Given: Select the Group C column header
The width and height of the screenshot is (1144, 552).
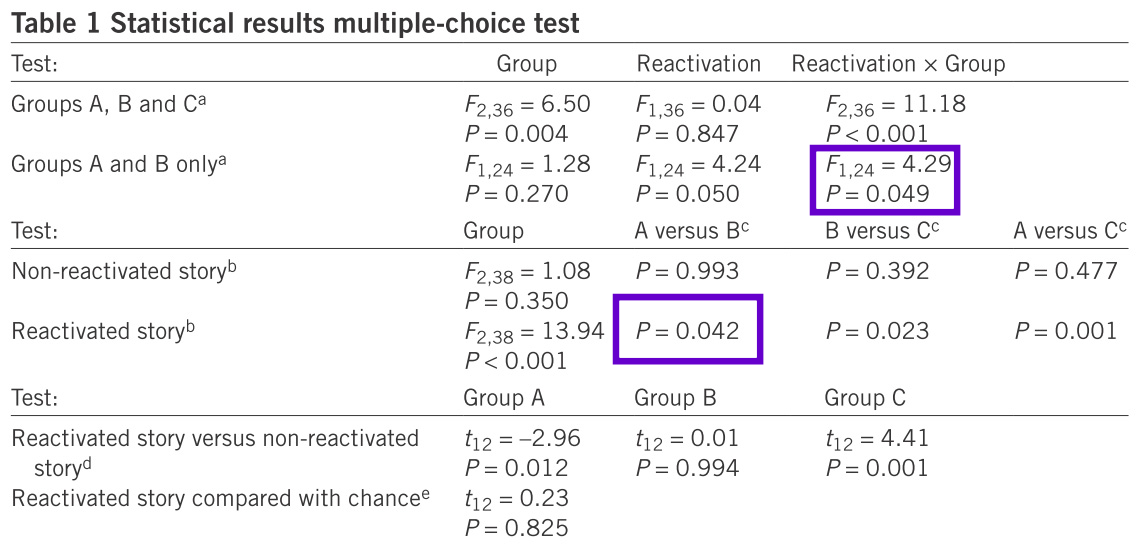Looking at the screenshot, I should [x=865, y=398].
